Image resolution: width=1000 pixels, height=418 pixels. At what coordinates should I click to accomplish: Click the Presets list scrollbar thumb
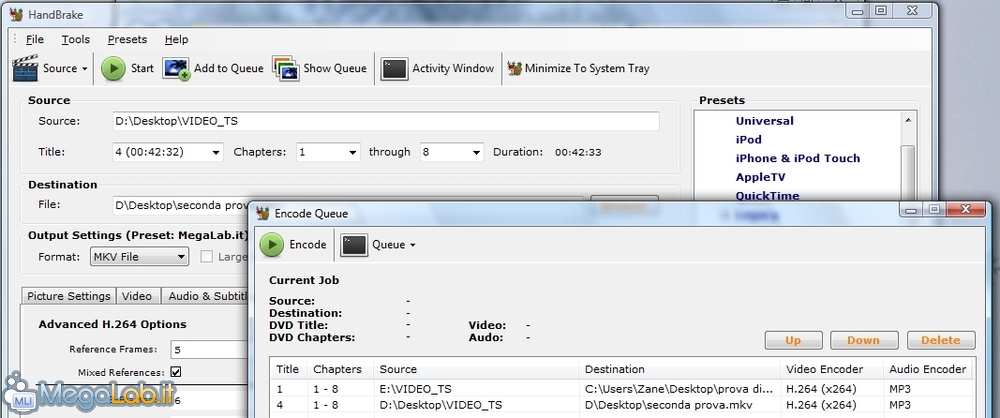pos(908,172)
